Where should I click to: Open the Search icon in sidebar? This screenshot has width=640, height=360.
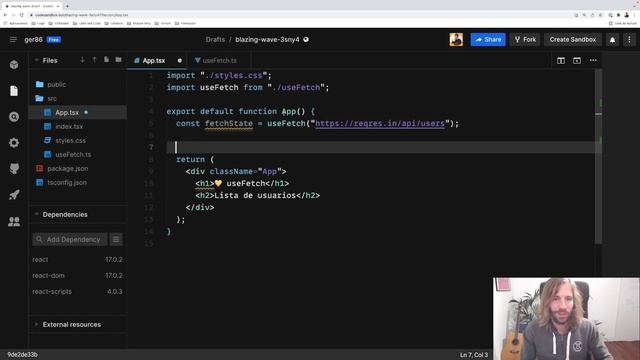14,117
